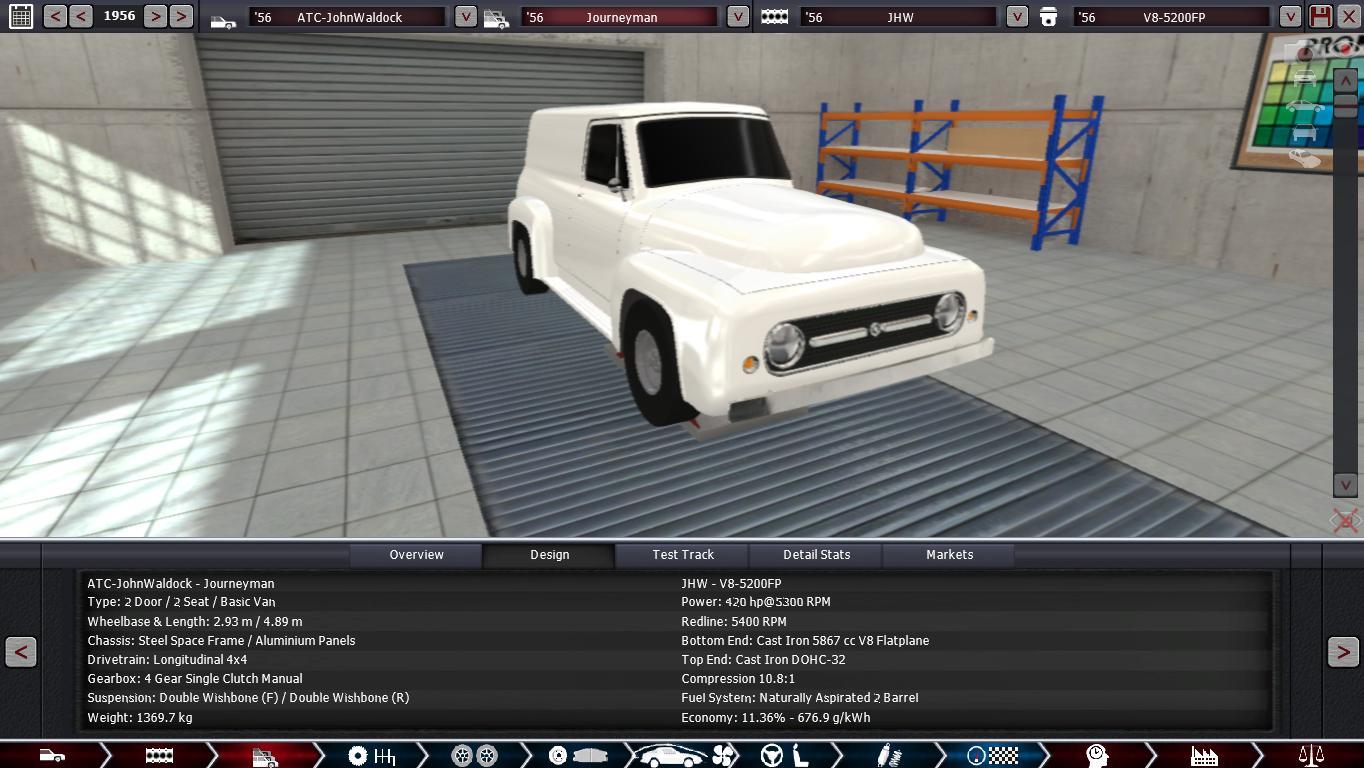Save the design with the floppy disk icon
1364x768 pixels.
(x=1321, y=16)
